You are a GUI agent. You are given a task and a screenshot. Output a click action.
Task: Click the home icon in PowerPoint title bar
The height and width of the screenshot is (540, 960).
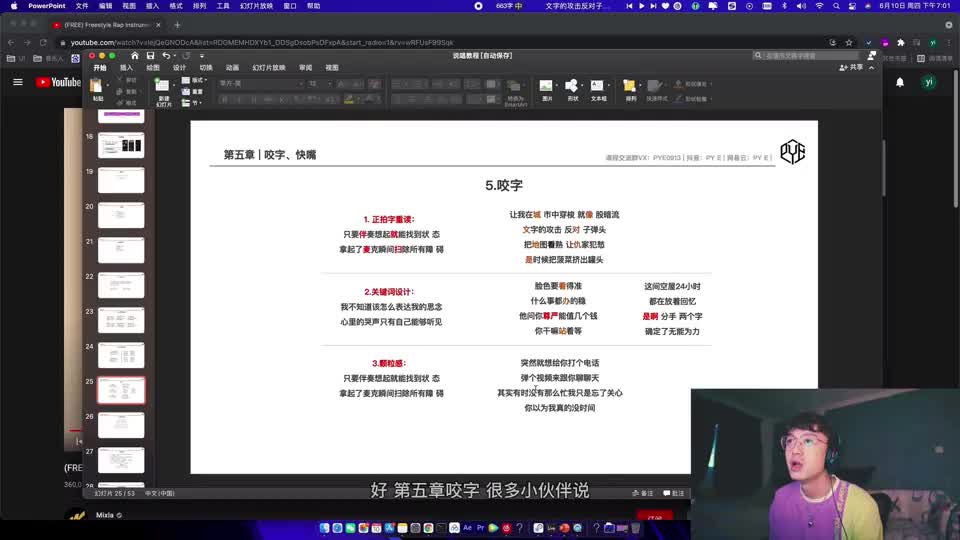pos(135,56)
